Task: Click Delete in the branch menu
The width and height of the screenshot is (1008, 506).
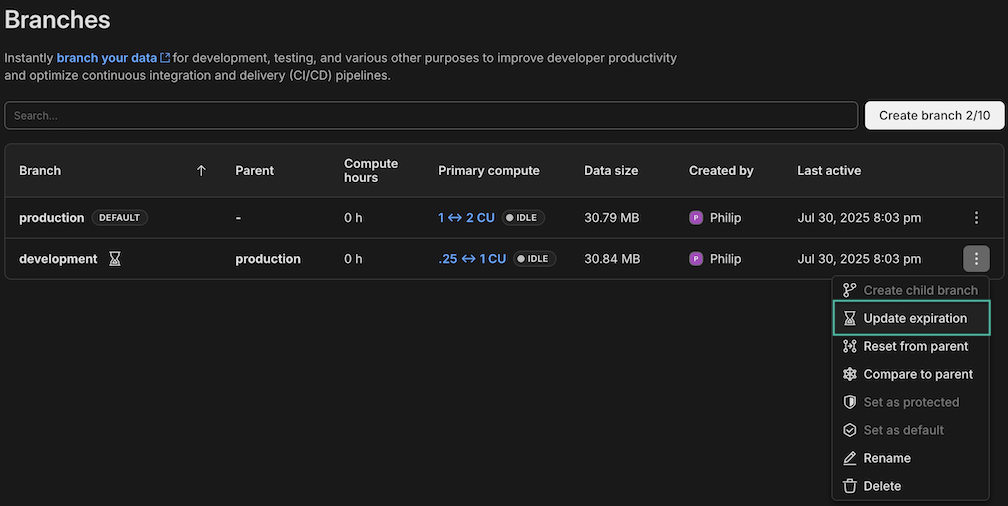Action: 882,486
